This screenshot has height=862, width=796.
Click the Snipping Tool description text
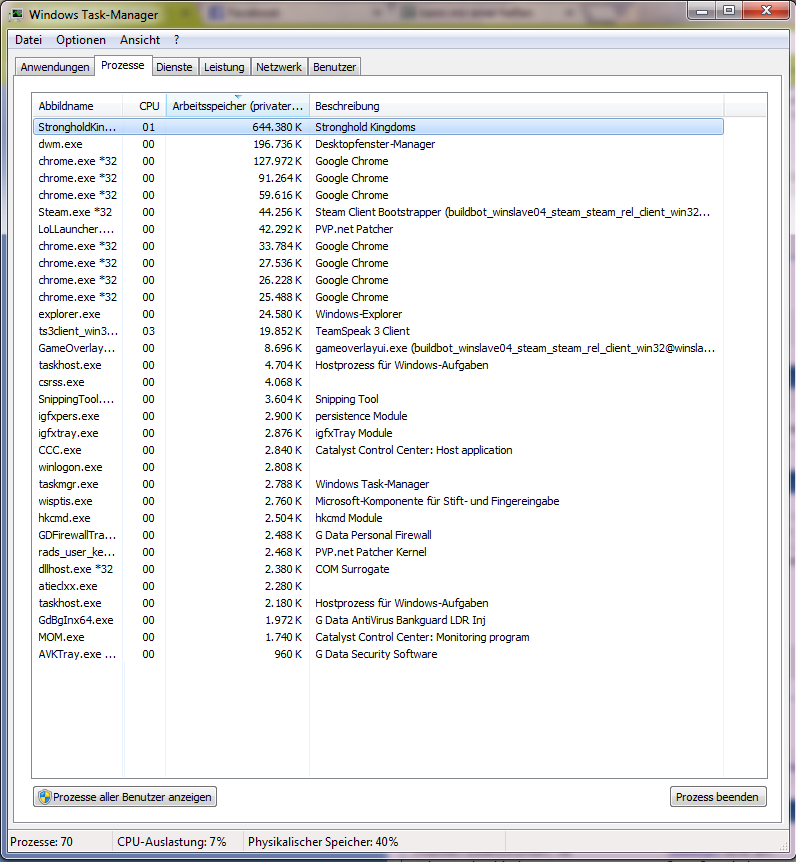[x=347, y=399]
